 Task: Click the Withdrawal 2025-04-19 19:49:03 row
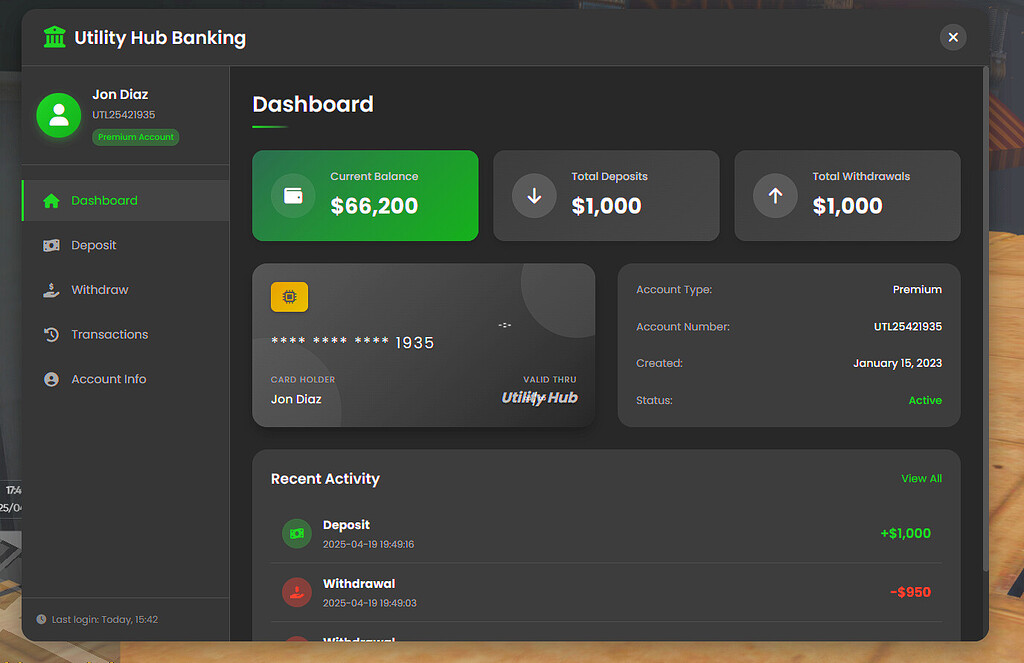pyautogui.click(x=606, y=592)
